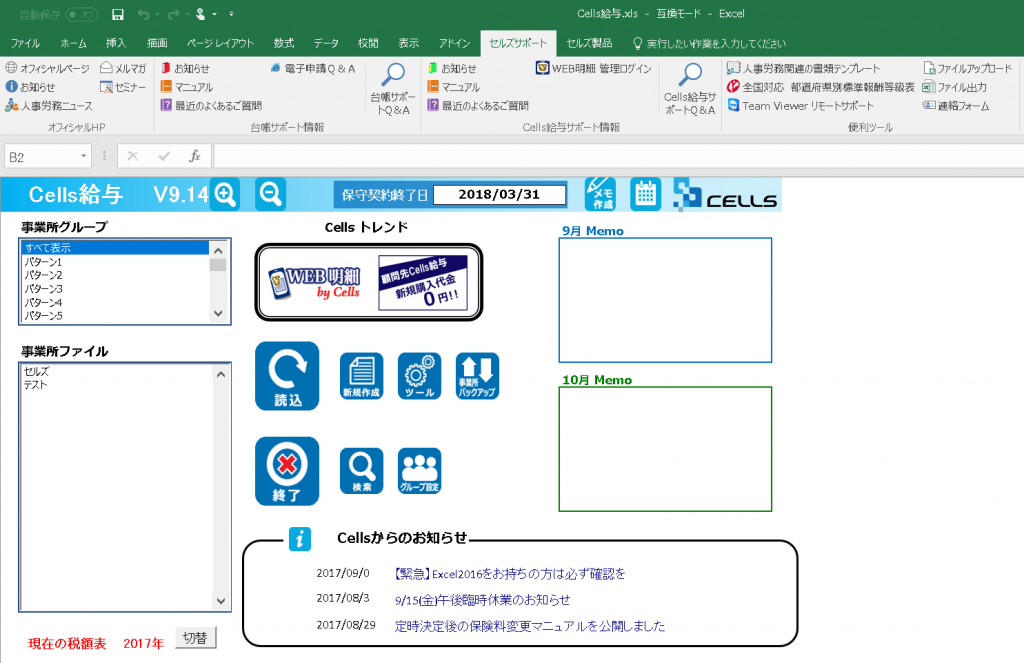The width and height of the screenshot is (1024, 663).
Task: Open the Quick Access Toolbar customize dropdown
Action: [x=231, y=14]
